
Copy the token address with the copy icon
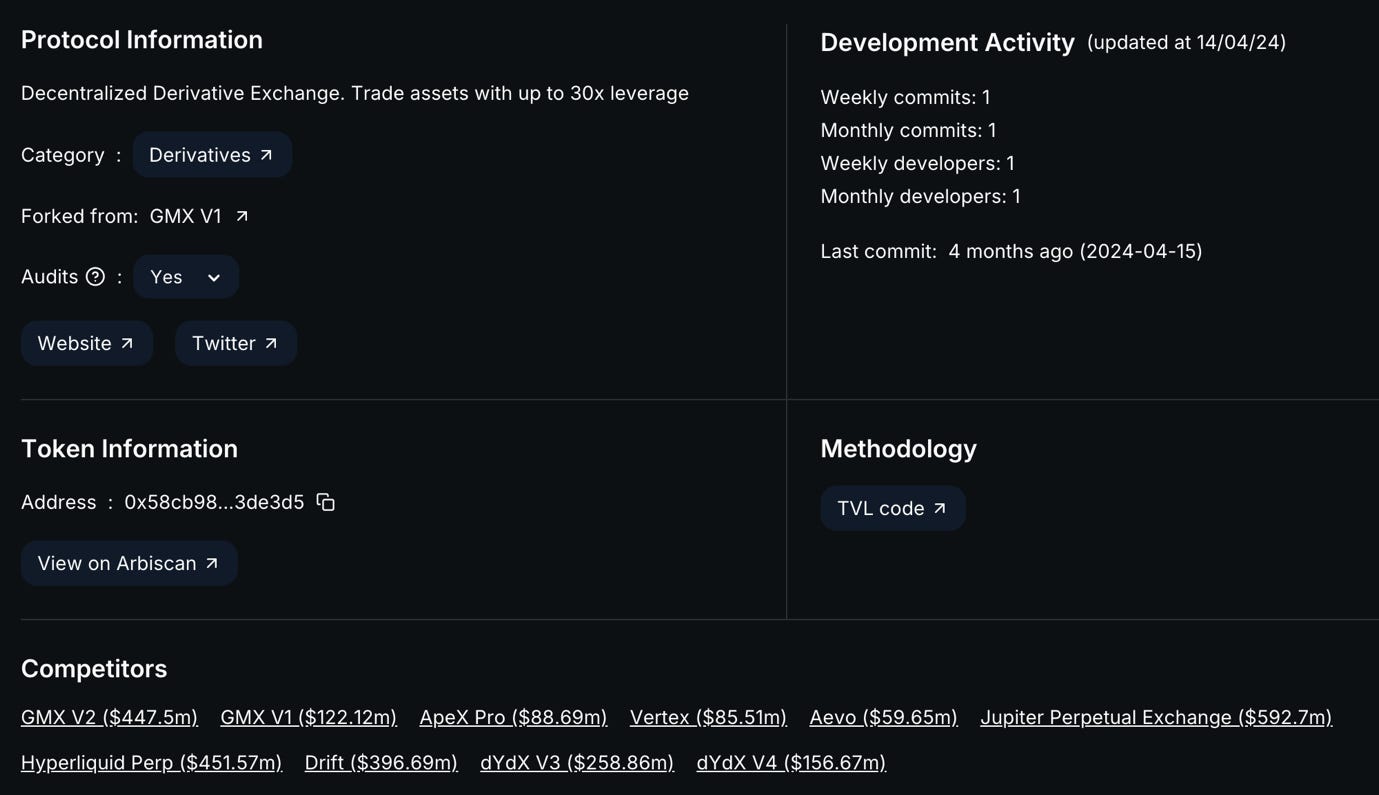326,502
